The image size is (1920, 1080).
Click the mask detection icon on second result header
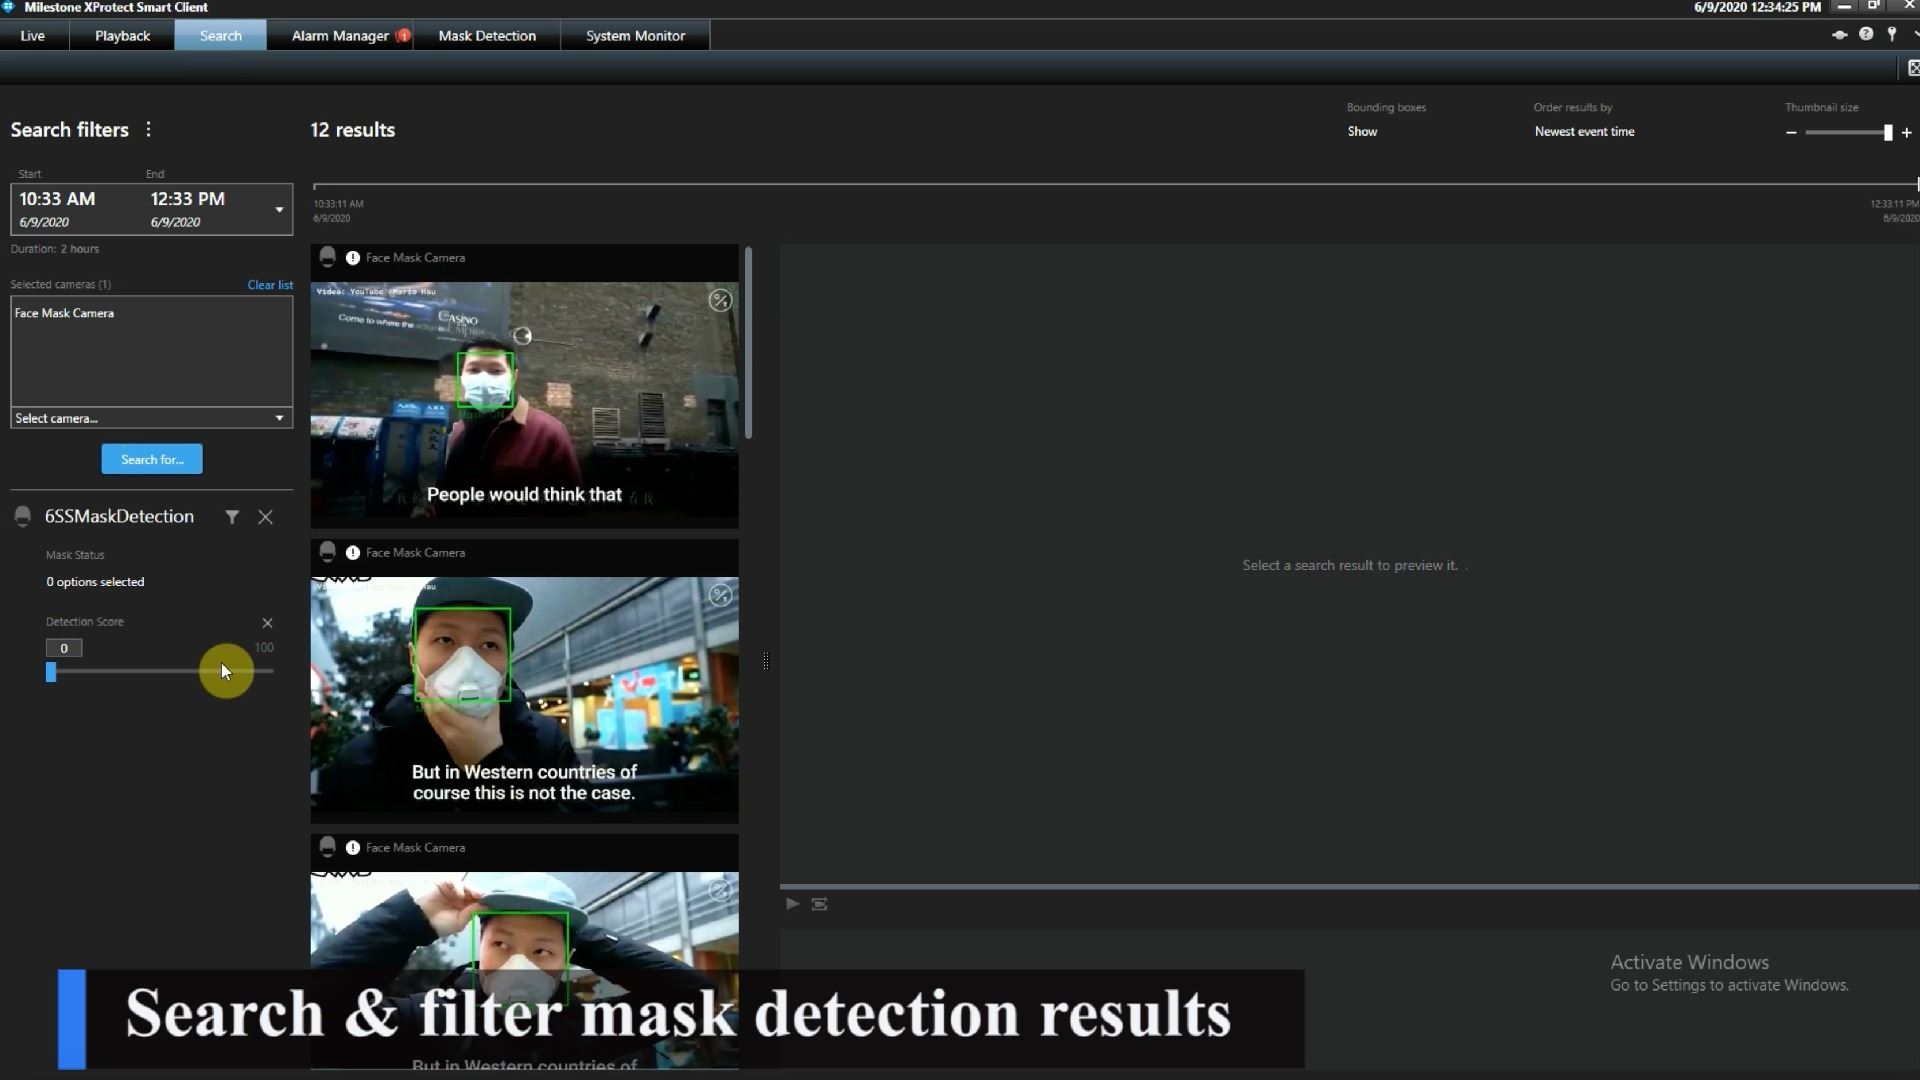327,552
